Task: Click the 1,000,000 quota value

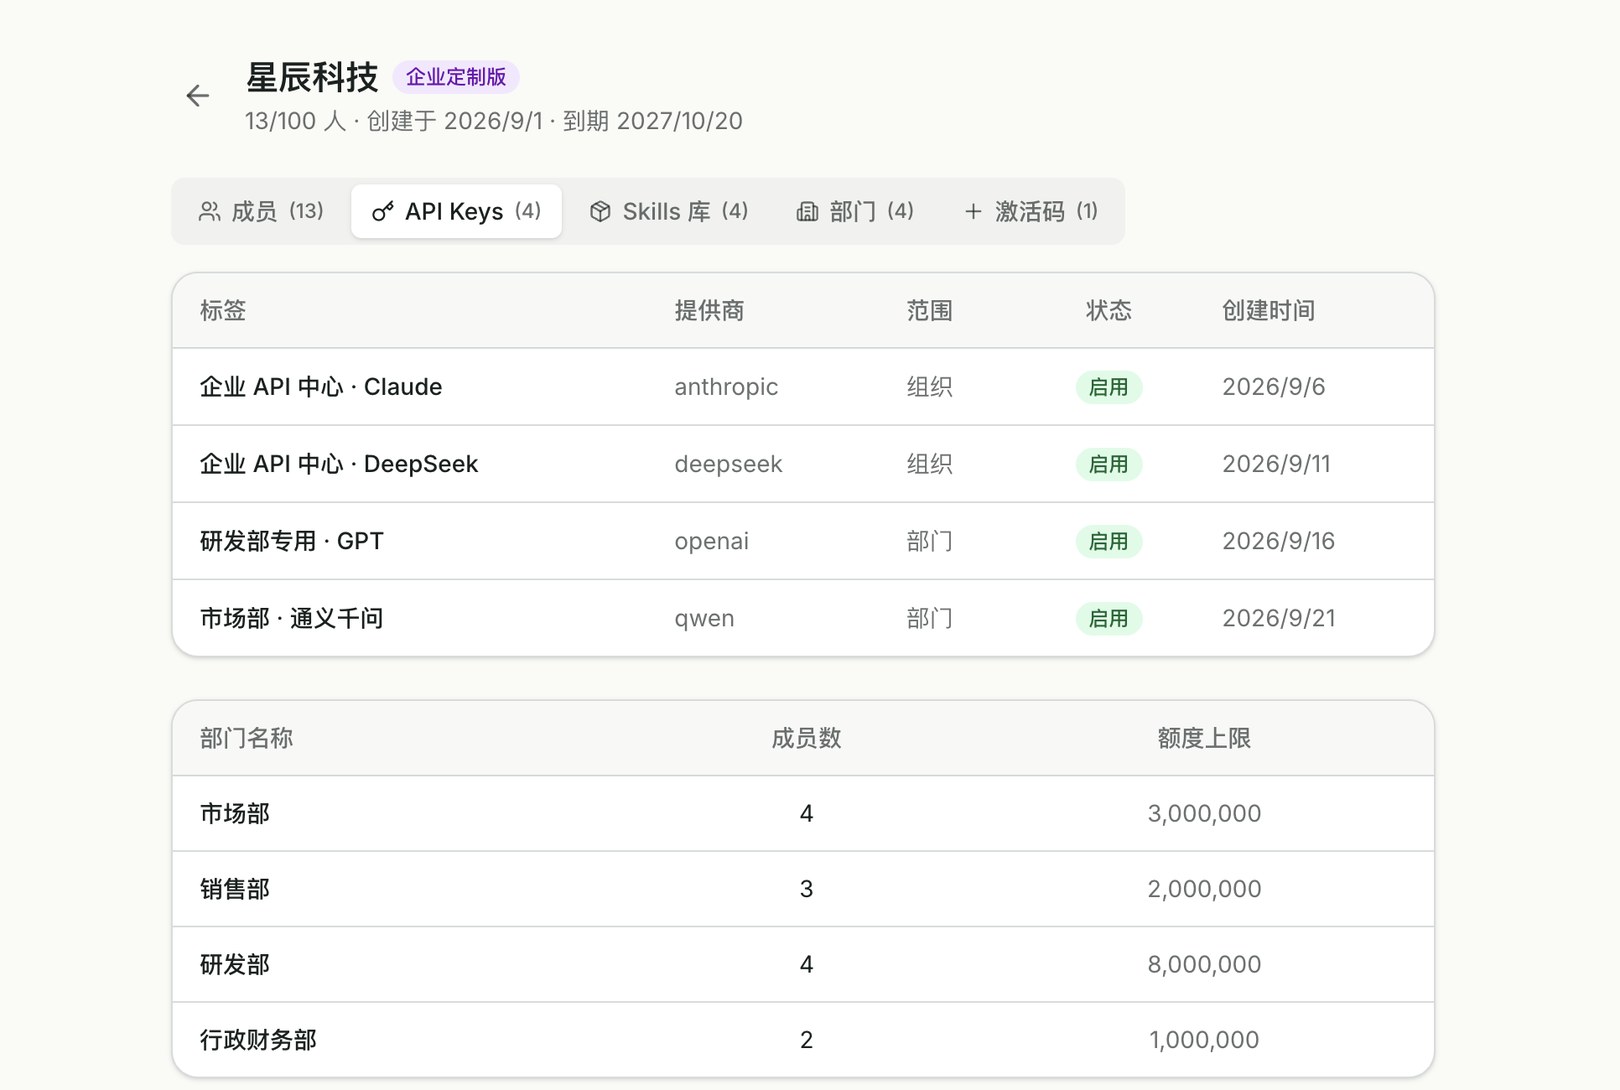Action: point(1204,1040)
